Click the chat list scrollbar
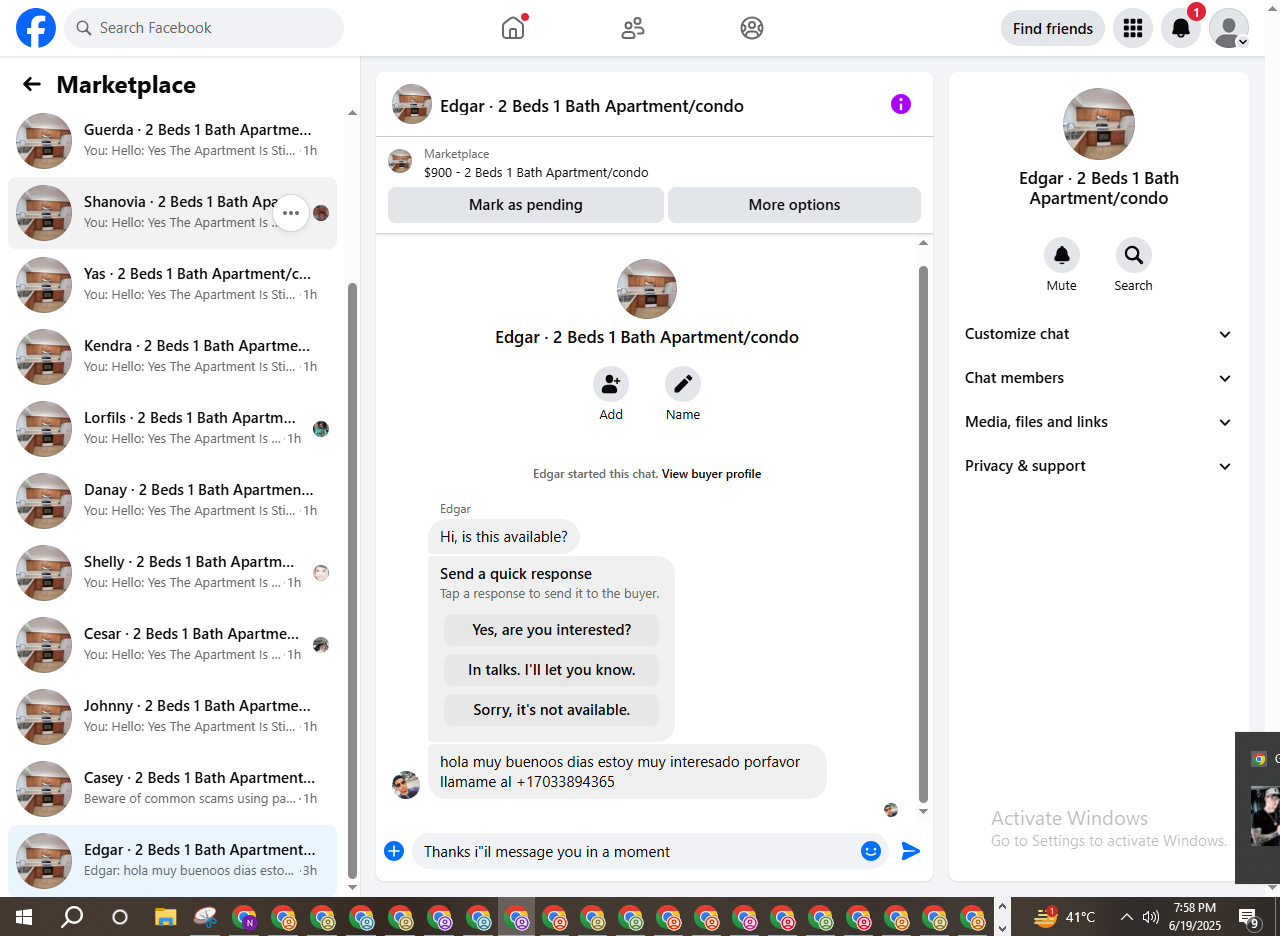1280x936 pixels. [352, 580]
